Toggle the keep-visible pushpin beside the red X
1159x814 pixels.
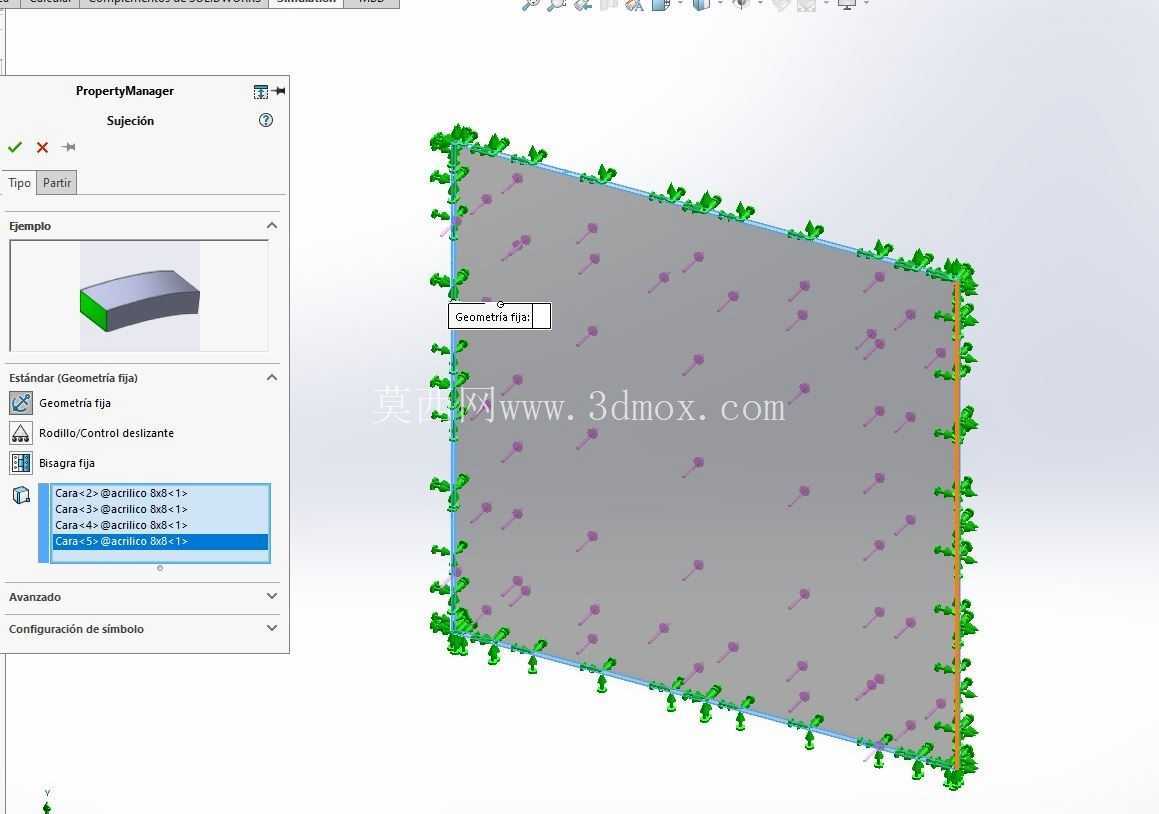(69, 147)
